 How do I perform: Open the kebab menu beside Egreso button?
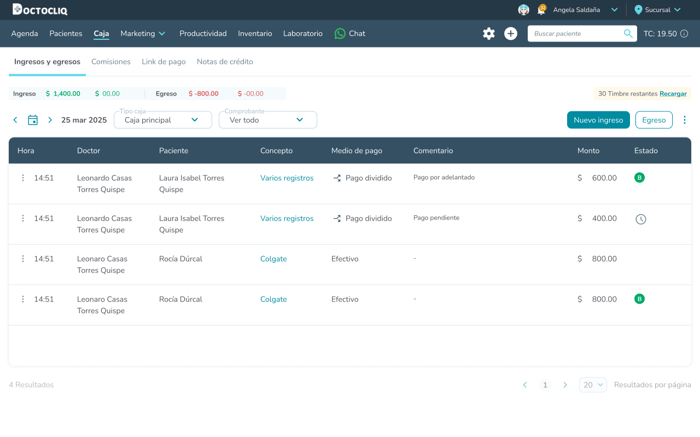[x=684, y=120]
